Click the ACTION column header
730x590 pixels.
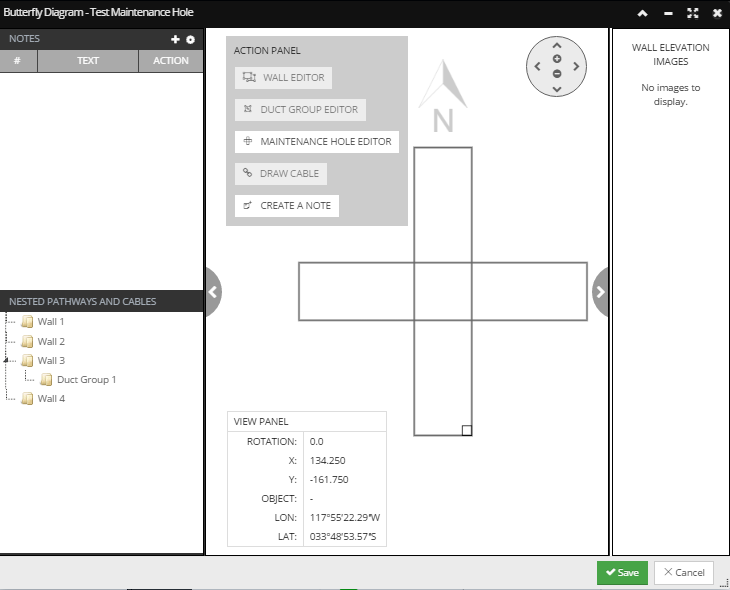coord(171,61)
